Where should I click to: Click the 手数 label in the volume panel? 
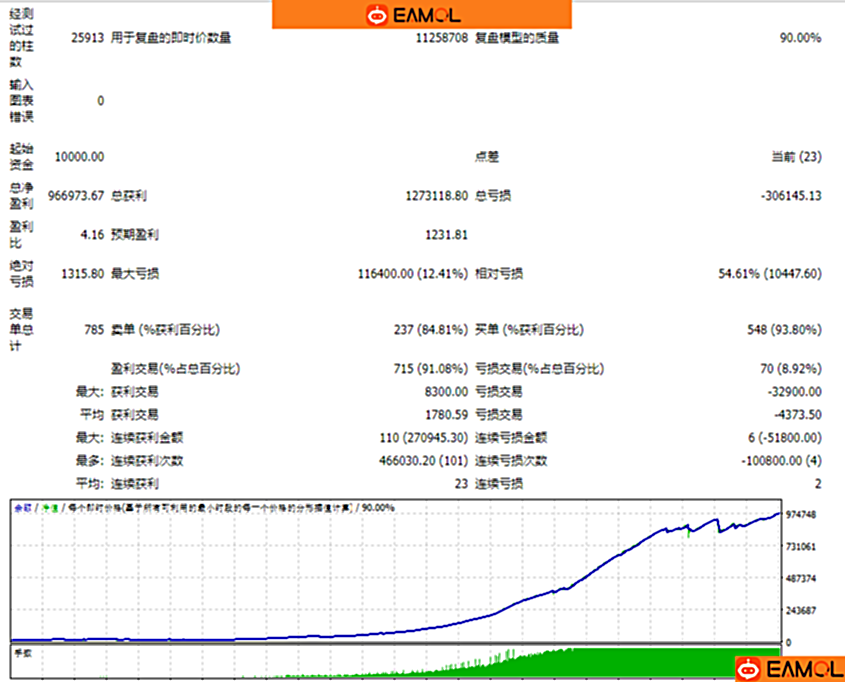click(x=22, y=651)
